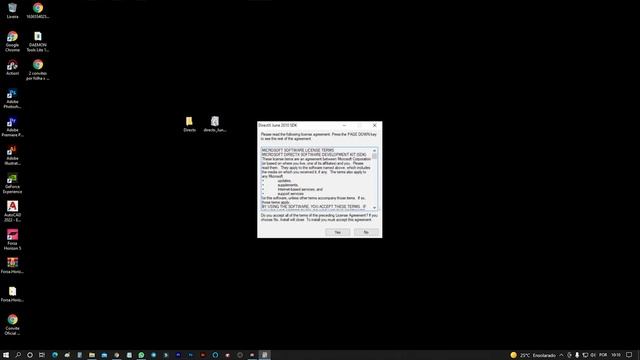Minimize the DirectX SDK license dialog
Viewport: 640px width, 360px height.
click(344, 125)
